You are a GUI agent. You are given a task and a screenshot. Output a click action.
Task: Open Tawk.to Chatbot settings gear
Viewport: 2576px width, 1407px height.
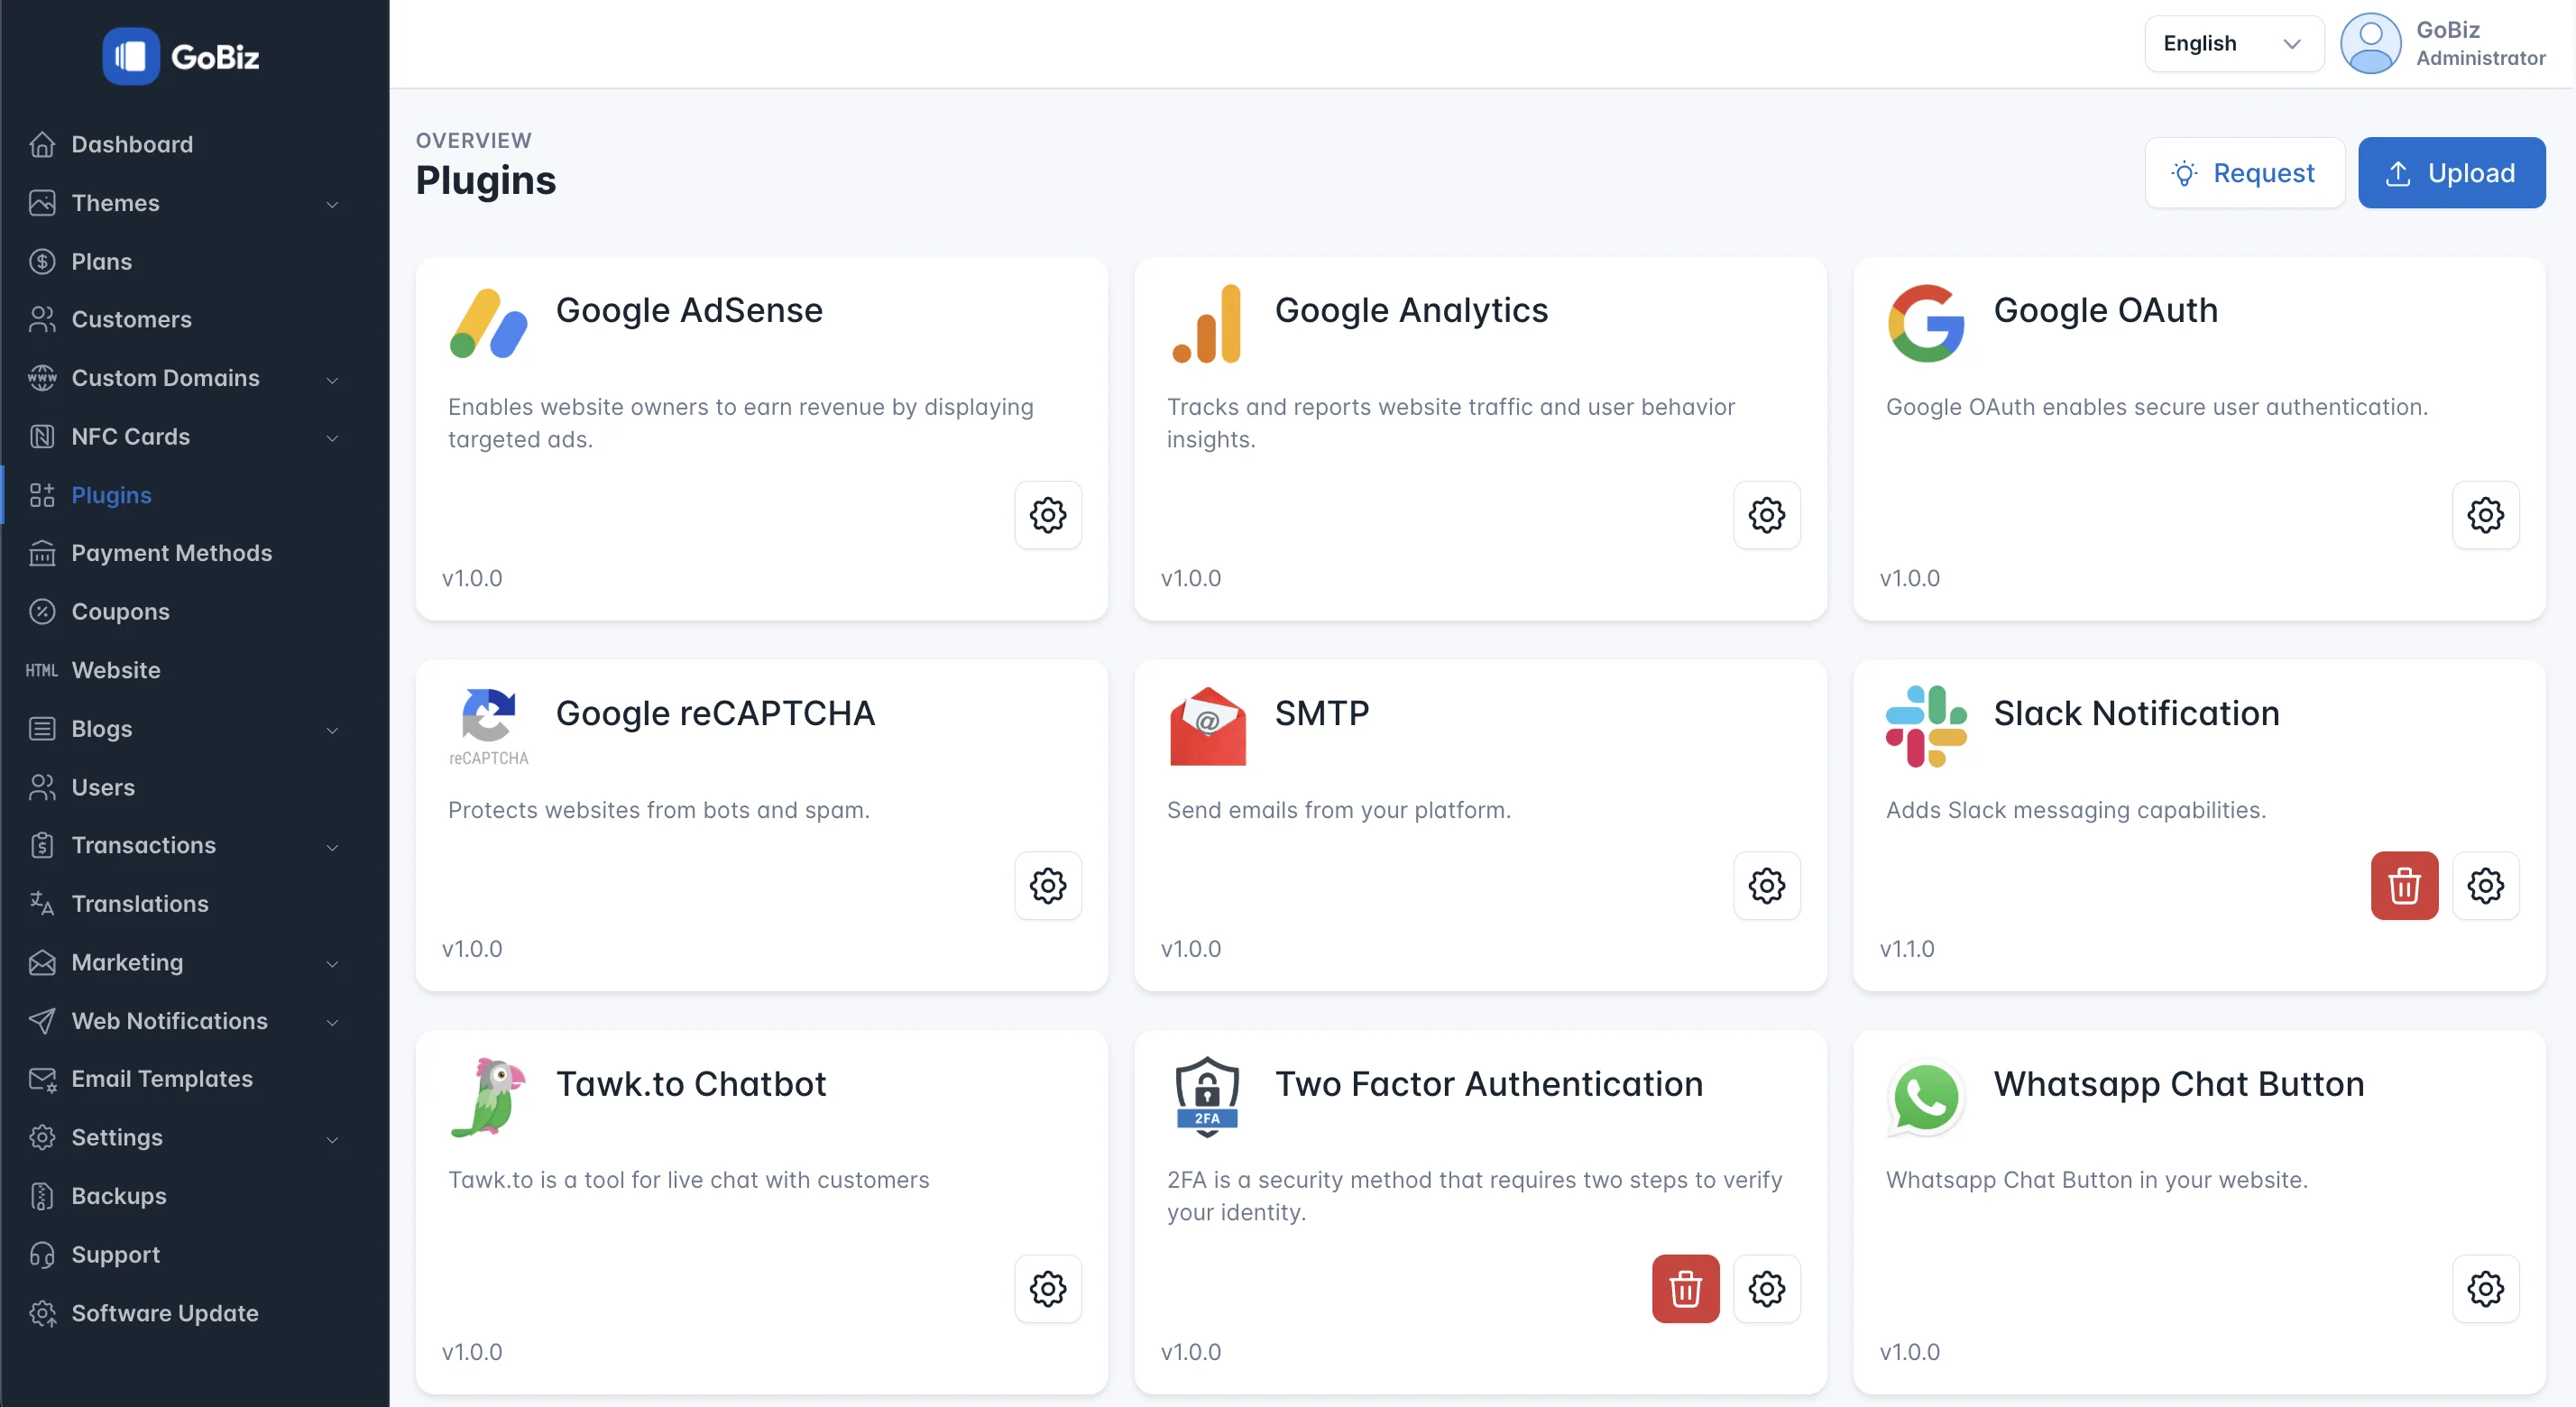point(1048,1288)
